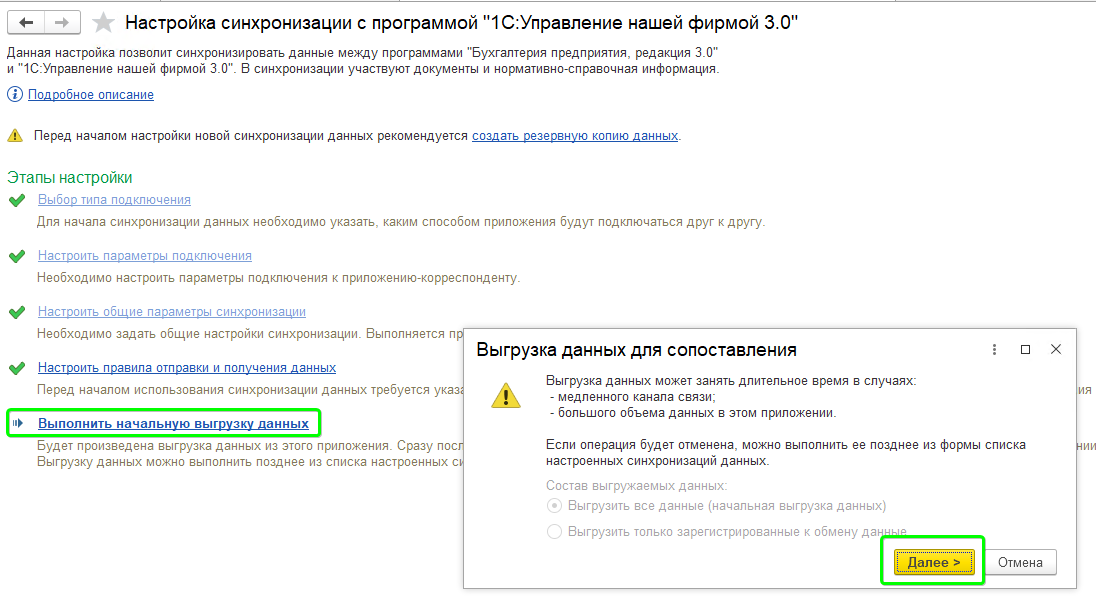Screen dimensions: 1096x611
Task: Open Настроить правила отправки и получения данных
Action: (187, 368)
